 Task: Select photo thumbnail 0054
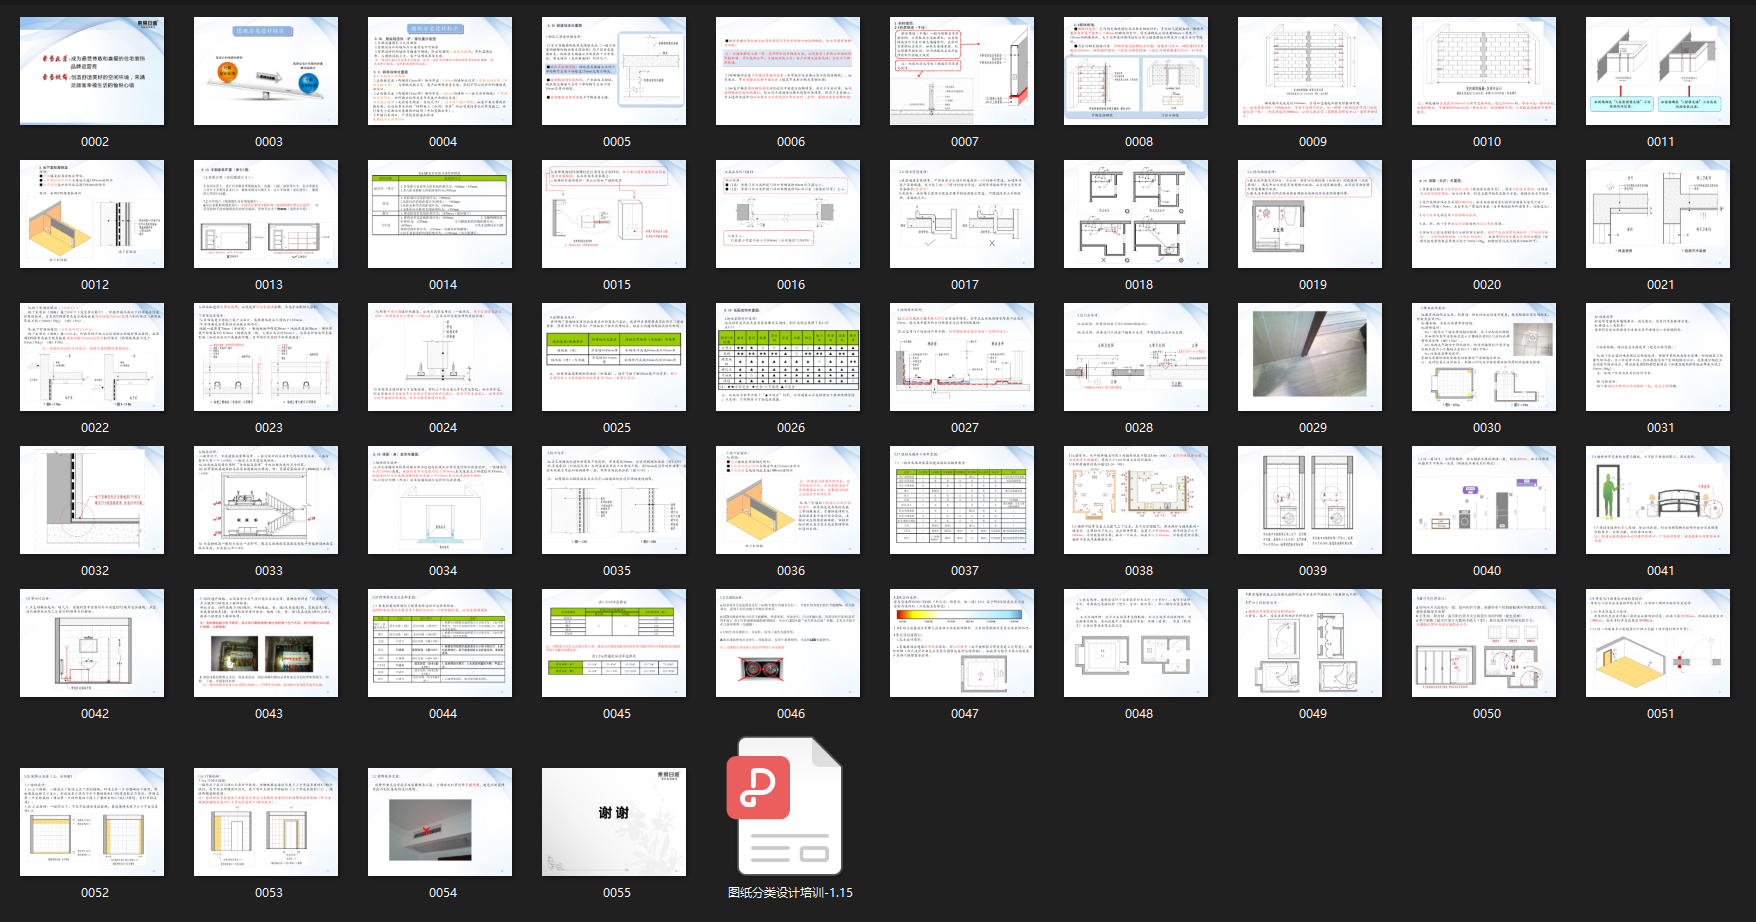440,822
